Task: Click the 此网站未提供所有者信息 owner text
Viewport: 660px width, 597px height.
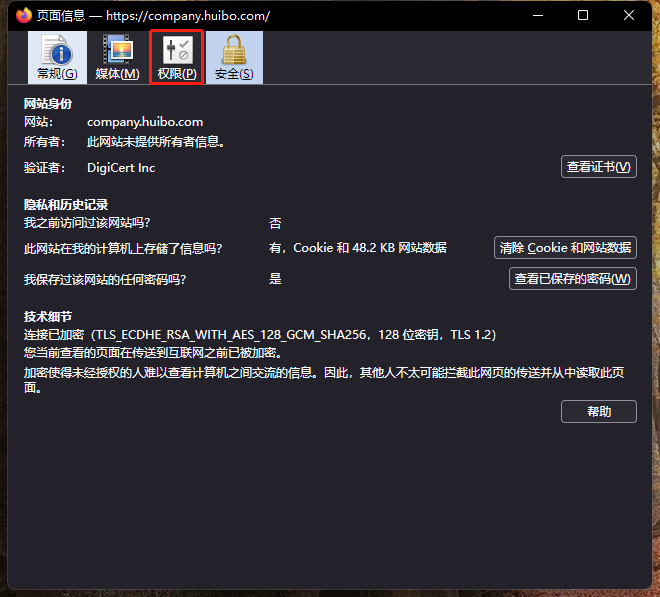Action: coord(155,142)
